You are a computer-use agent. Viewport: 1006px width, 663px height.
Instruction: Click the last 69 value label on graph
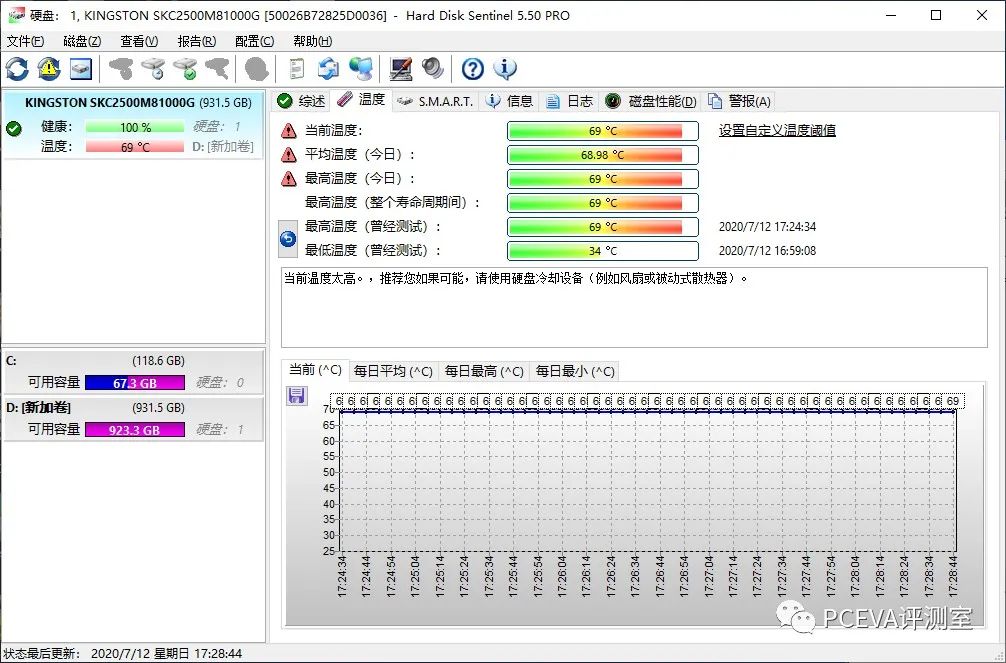[x=953, y=401]
